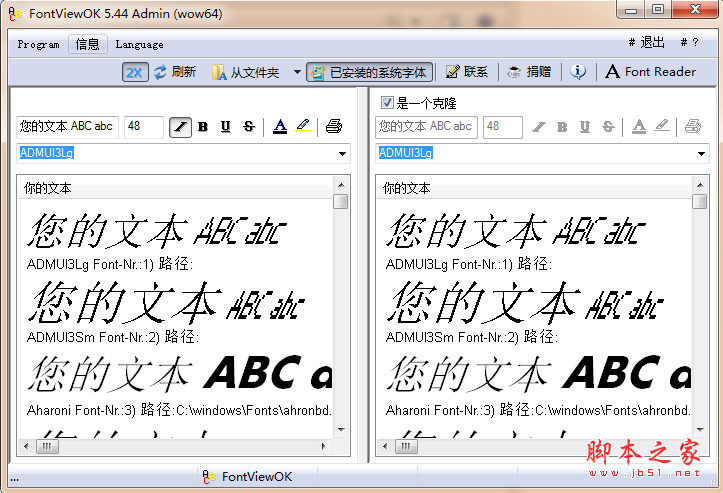Click the 捐赠 donate coffee icon
Viewport: 723px width, 493px height.
[514, 72]
